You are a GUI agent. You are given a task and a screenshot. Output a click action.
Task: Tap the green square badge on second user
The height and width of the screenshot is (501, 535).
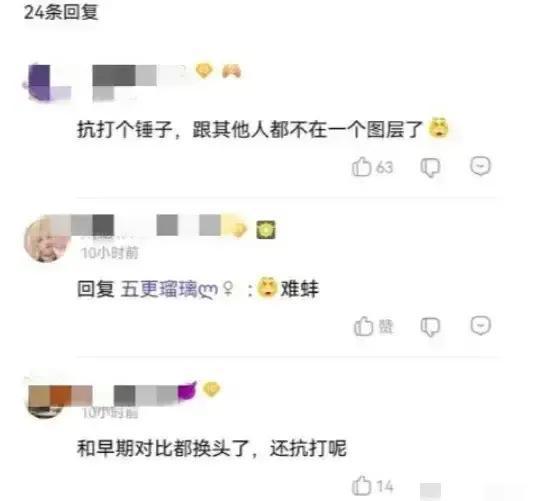coord(266,229)
